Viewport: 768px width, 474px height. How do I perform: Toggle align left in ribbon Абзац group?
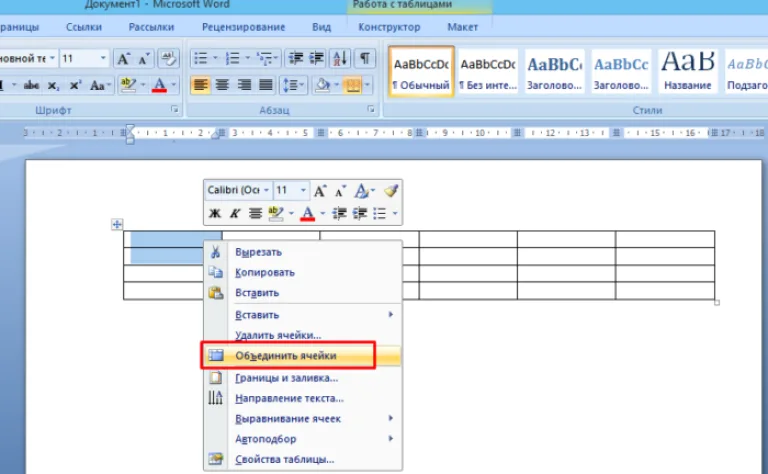pos(200,85)
